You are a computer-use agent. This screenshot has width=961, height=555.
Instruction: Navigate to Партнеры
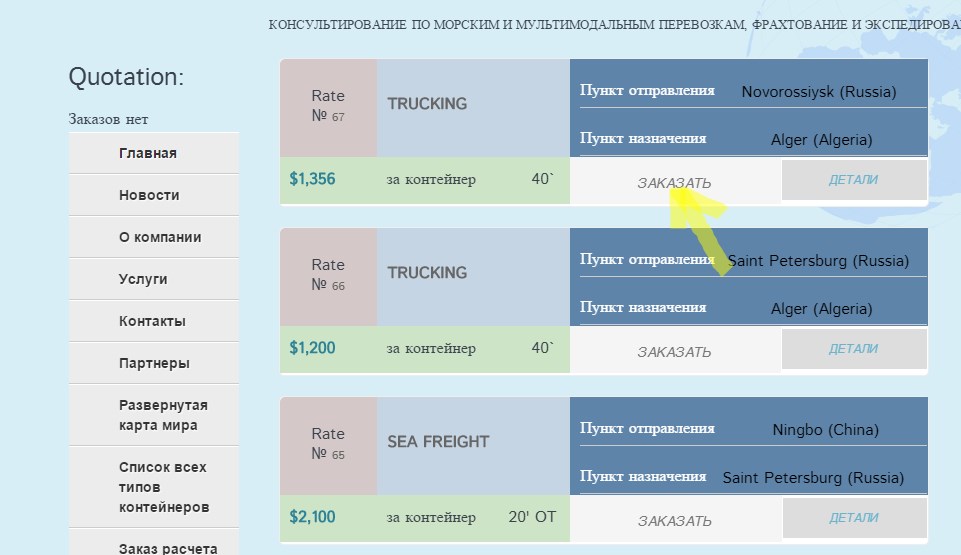click(x=154, y=363)
